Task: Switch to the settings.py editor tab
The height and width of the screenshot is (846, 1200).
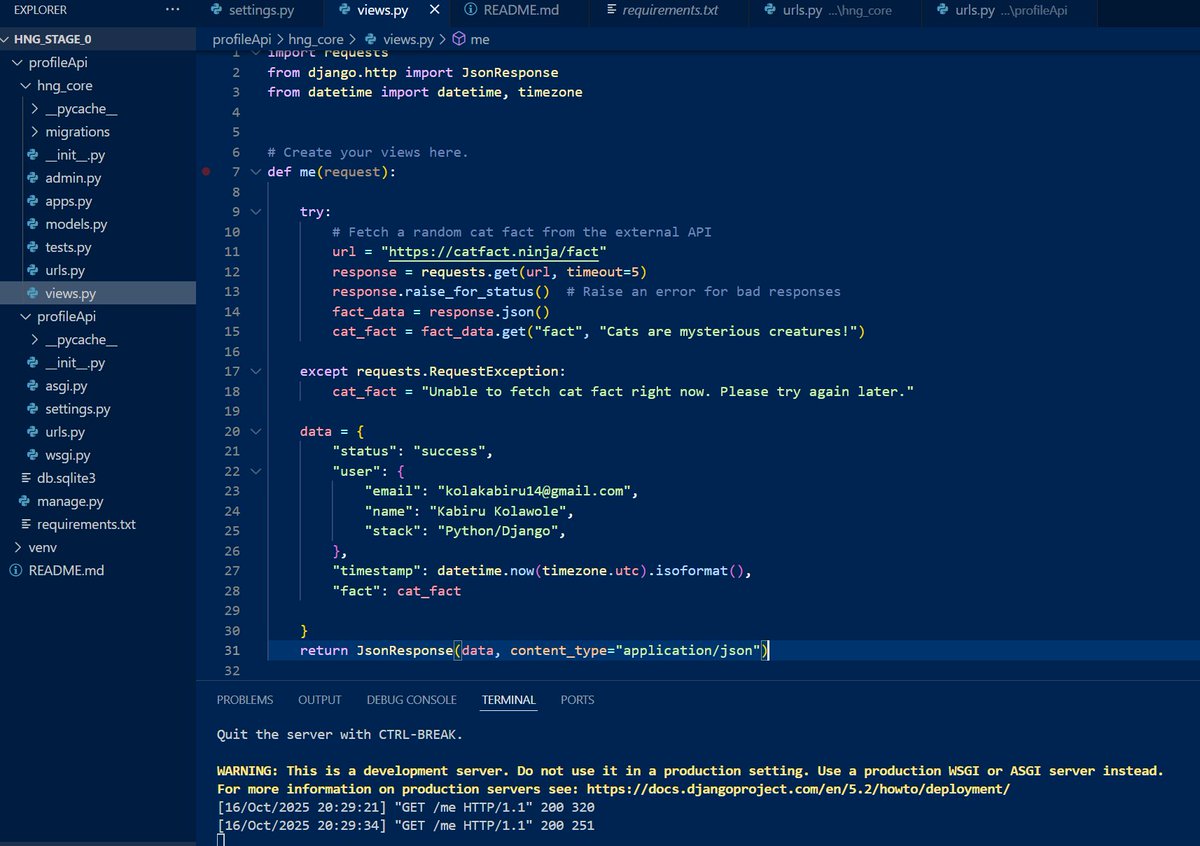Action: pos(259,12)
